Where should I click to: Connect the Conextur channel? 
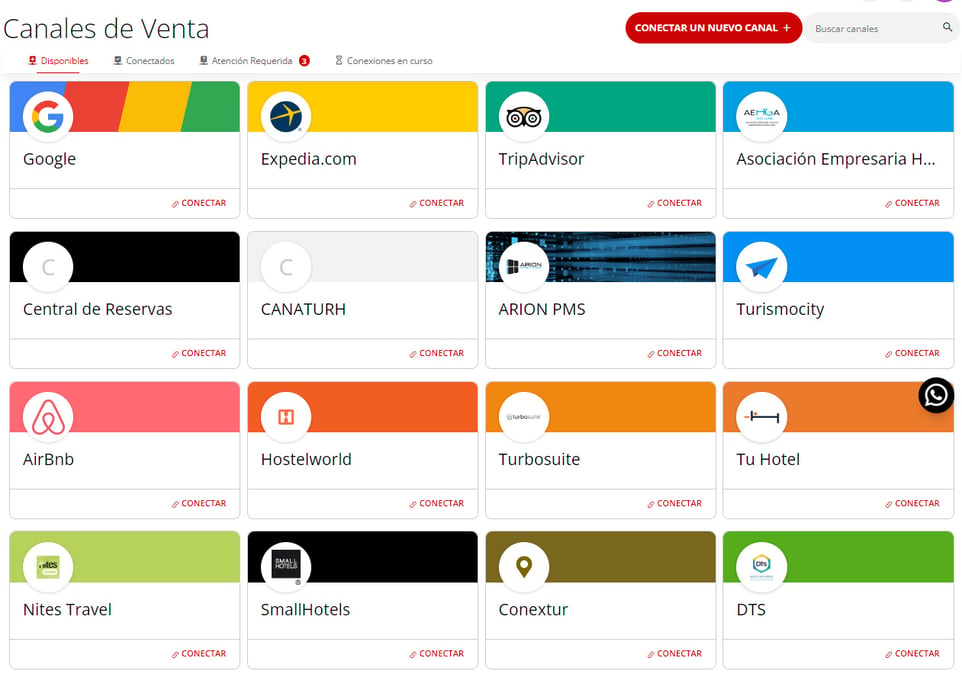[674, 654]
